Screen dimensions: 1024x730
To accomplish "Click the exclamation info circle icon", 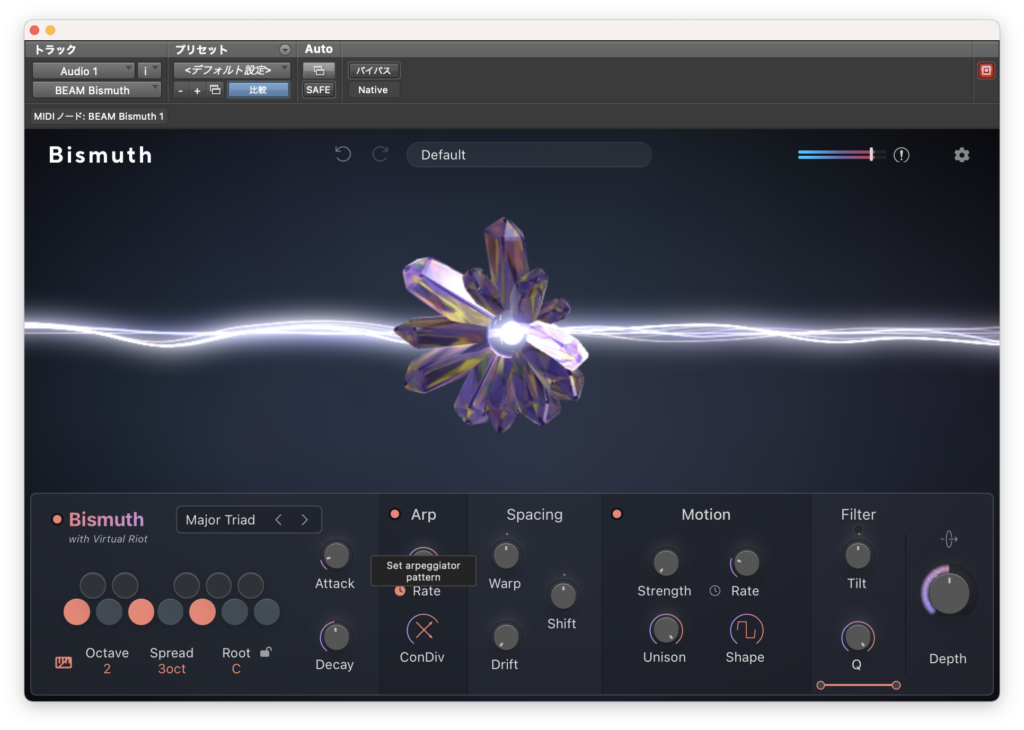I will coord(901,155).
